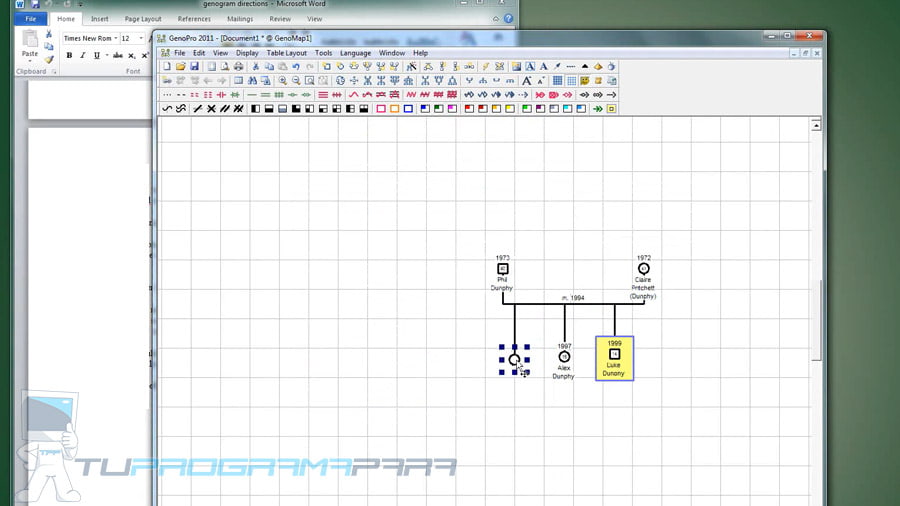Select the blue border square swatch
The width and height of the screenshot is (900, 506).
pyautogui.click(x=408, y=108)
